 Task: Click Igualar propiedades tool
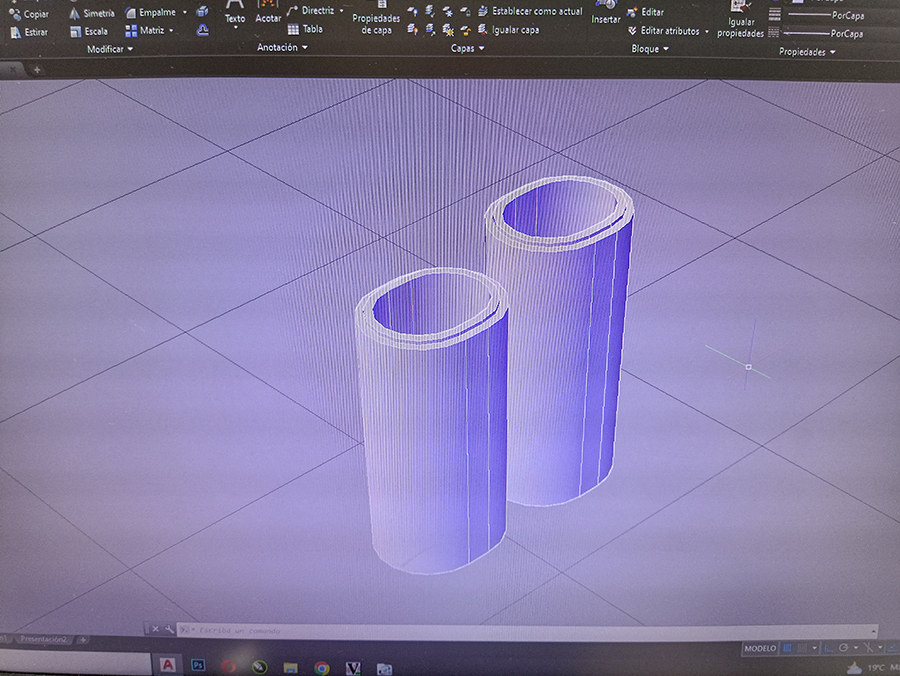[741, 22]
